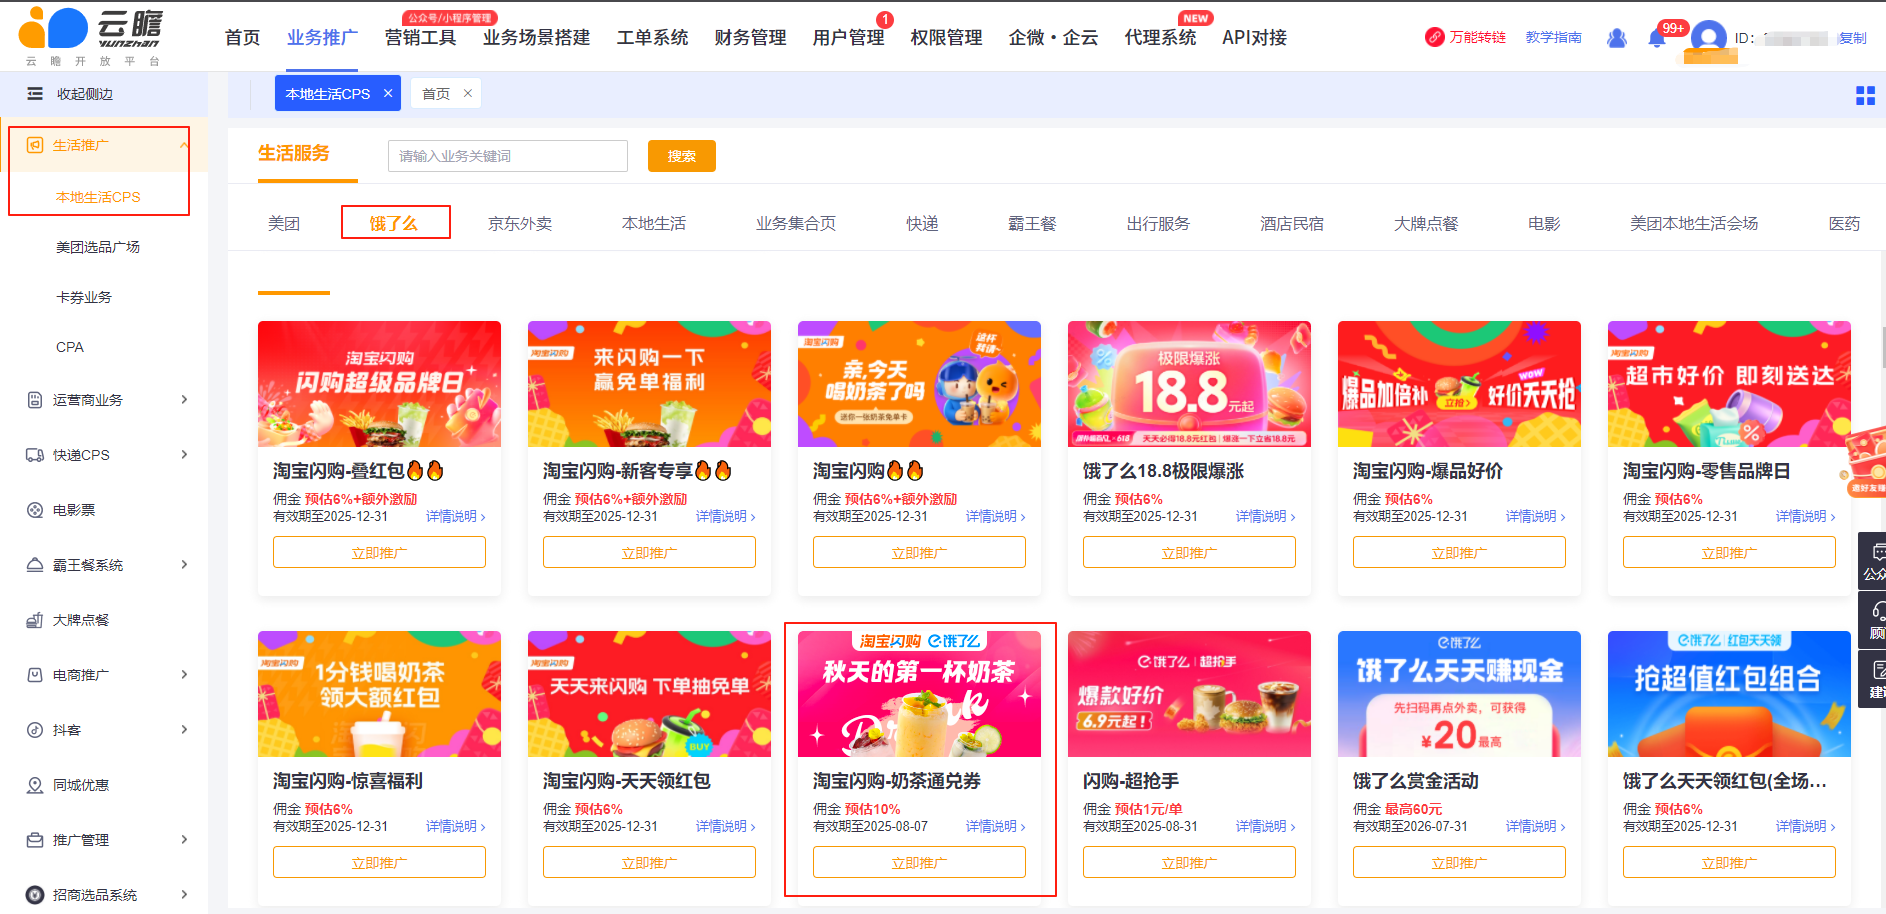
Task: Click 立即推广 for 饿了么赏金活动
Action: point(1459,862)
